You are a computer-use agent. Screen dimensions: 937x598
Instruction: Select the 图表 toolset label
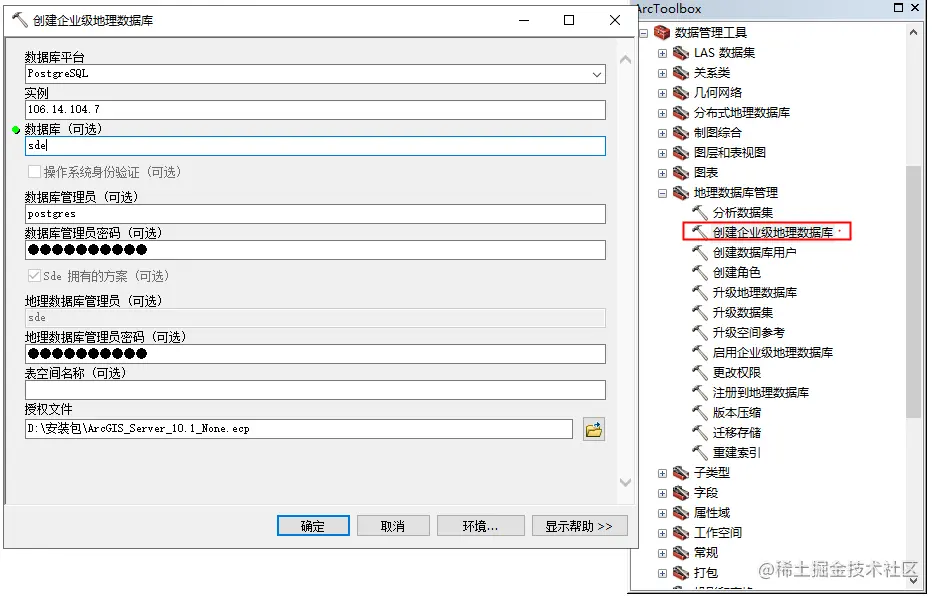pyautogui.click(x=706, y=173)
